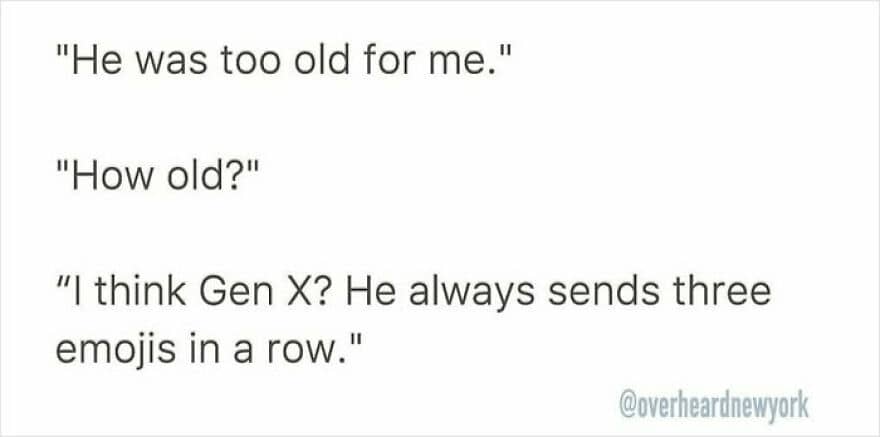Select the word "me." in first quote
The height and width of the screenshot is (437, 880).
pyautogui.click(x=471, y=62)
